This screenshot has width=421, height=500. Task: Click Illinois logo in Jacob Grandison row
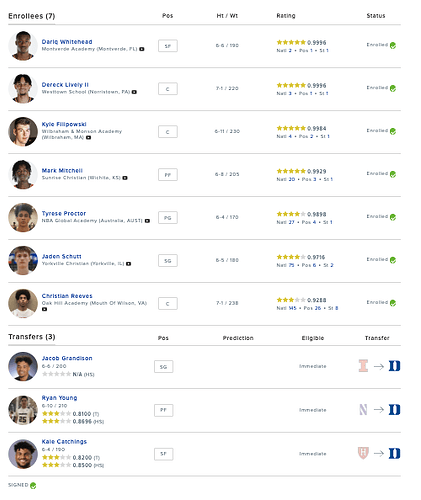click(x=363, y=366)
